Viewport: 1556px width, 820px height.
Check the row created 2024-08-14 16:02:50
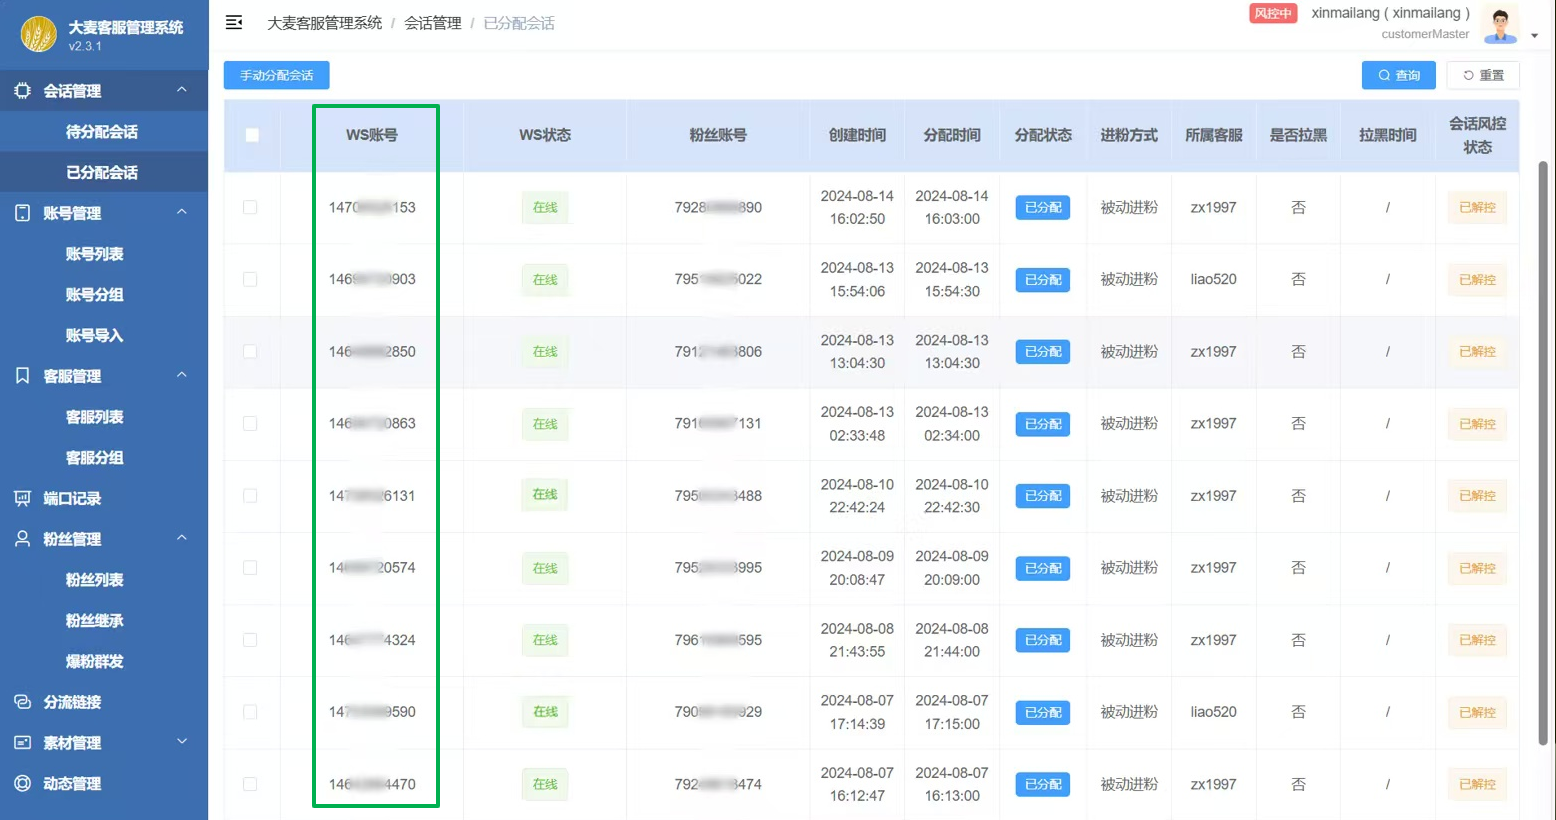(x=250, y=207)
